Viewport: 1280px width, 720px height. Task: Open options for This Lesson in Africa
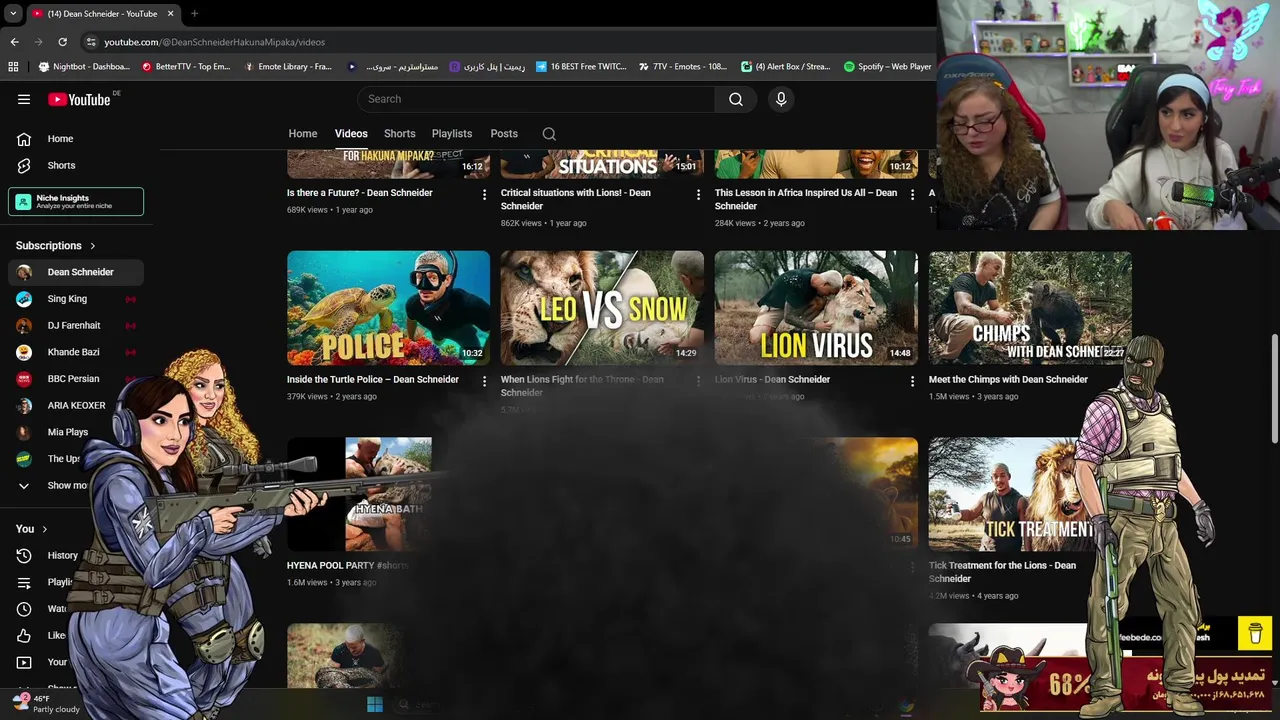tap(912, 194)
